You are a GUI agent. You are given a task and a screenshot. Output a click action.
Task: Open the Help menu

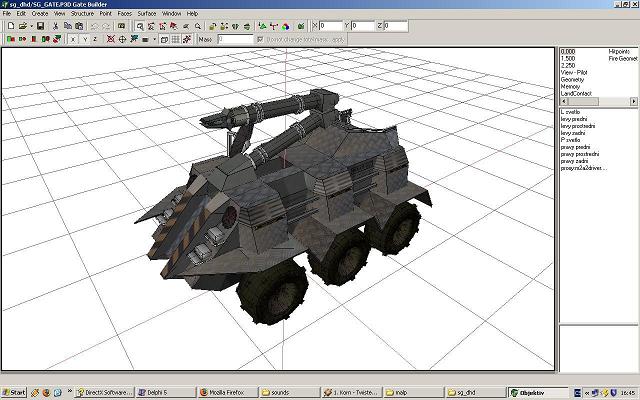coord(192,13)
